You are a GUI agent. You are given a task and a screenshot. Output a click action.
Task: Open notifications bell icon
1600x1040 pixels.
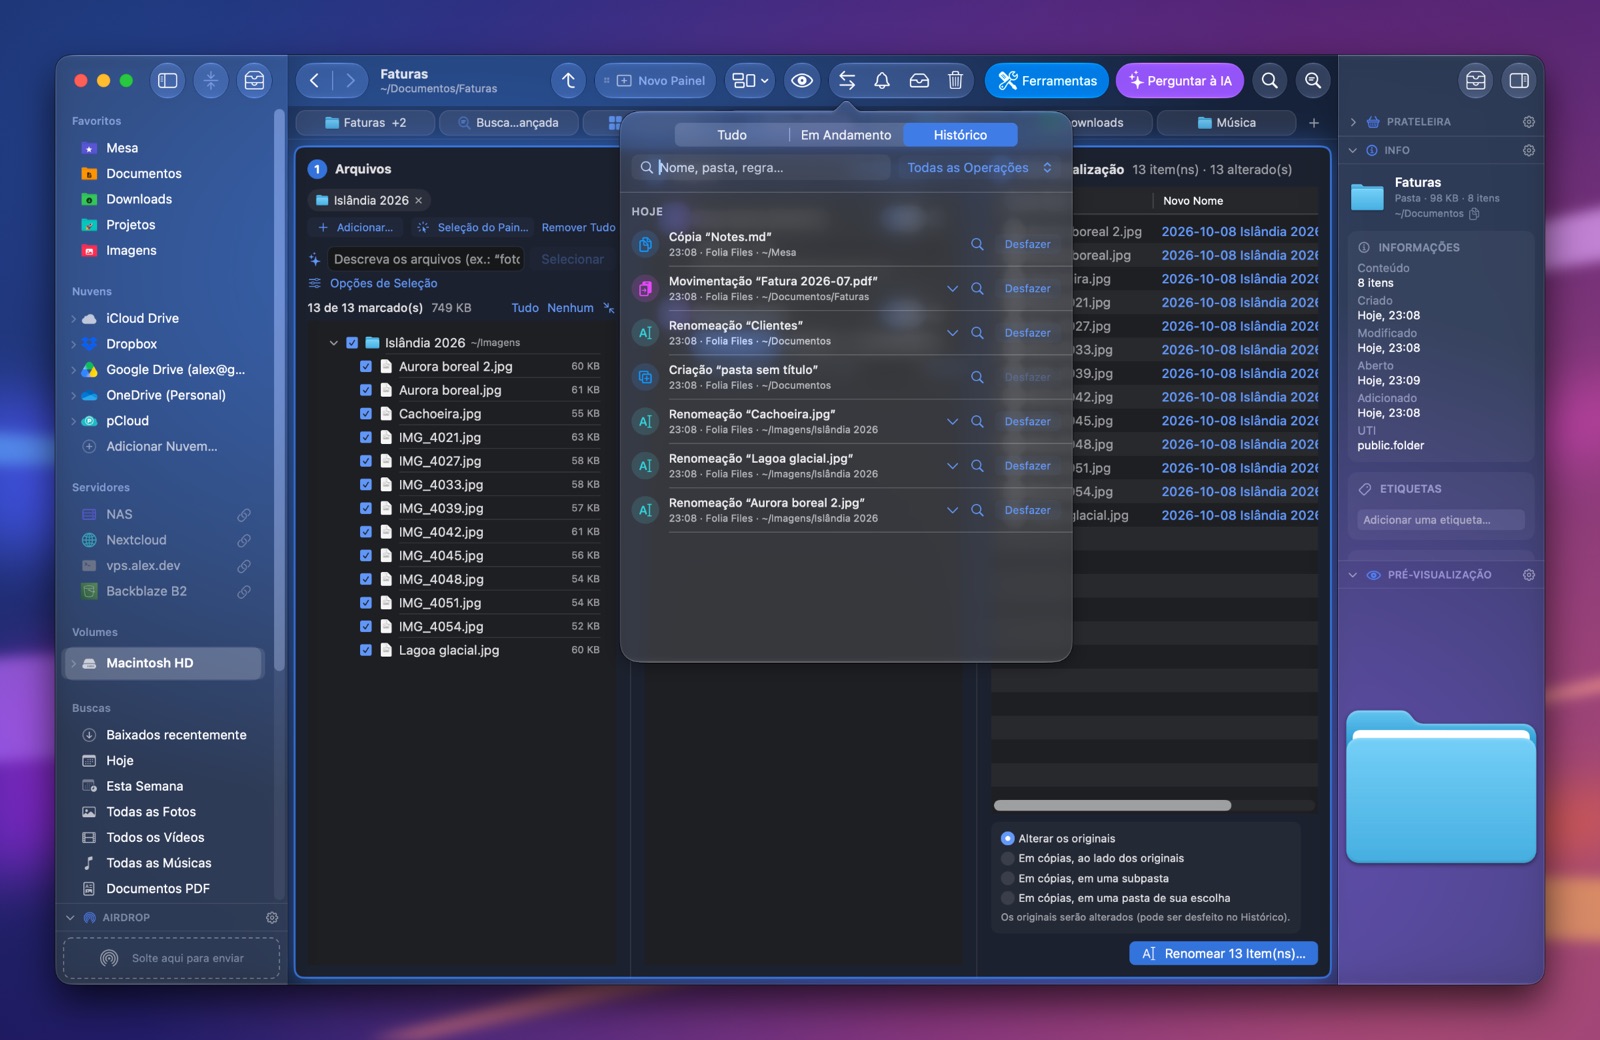click(882, 81)
